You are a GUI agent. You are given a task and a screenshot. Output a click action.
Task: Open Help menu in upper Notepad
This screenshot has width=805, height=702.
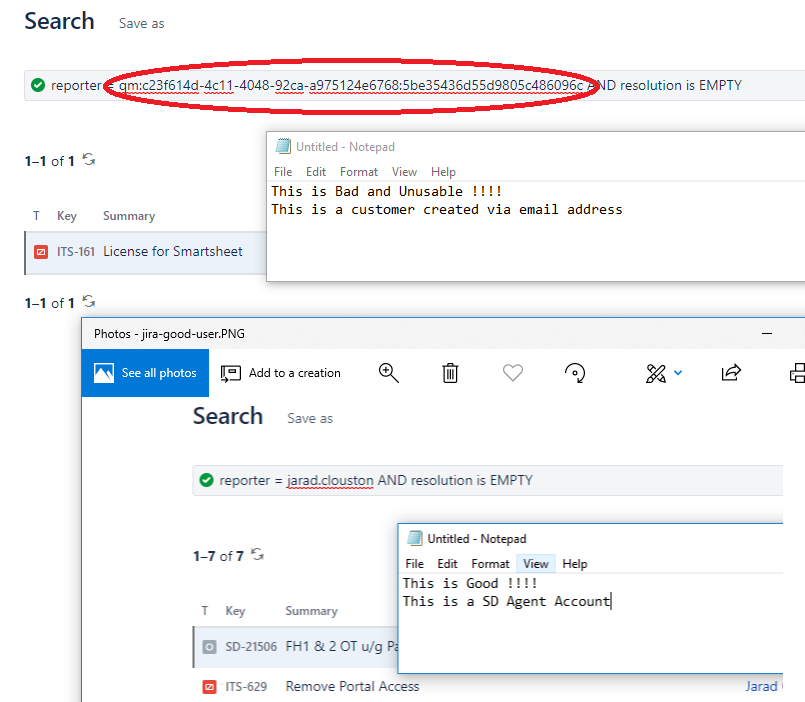443,172
